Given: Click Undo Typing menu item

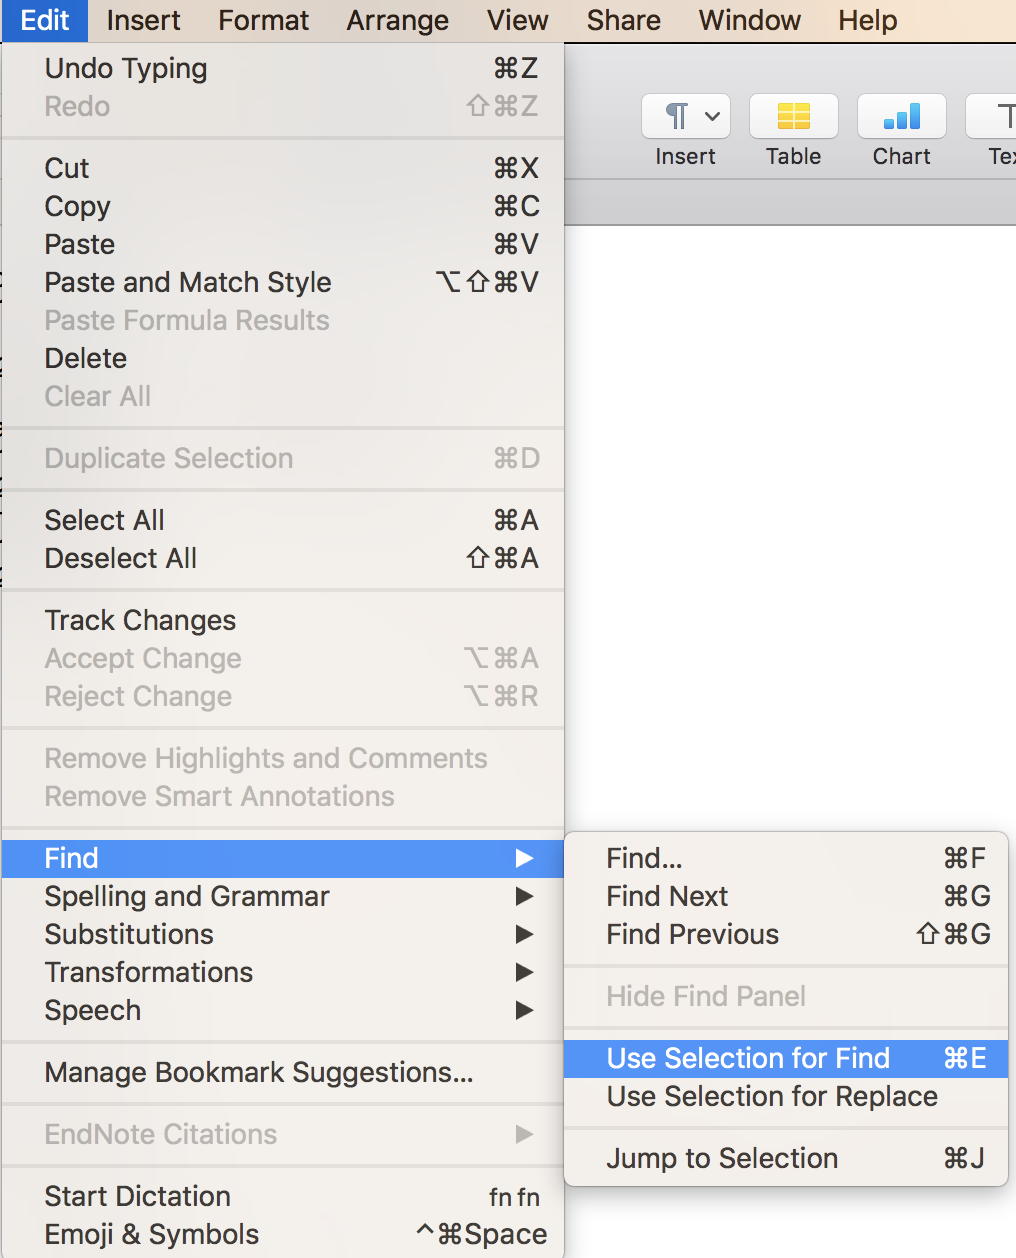Looking at the screenshot, I should click(126, 69).
